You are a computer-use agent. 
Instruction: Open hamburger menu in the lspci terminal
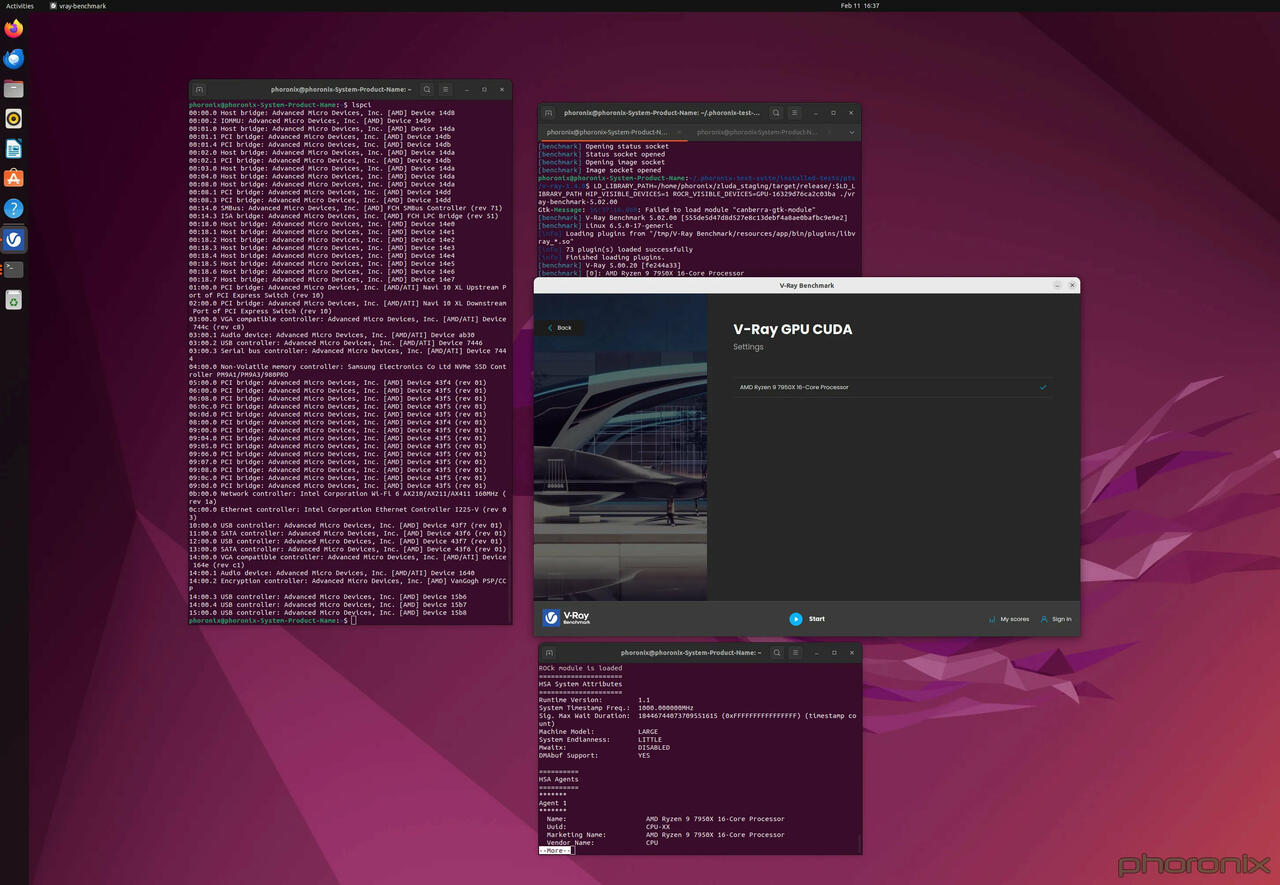pyautogui.click(x=446, y=89)
